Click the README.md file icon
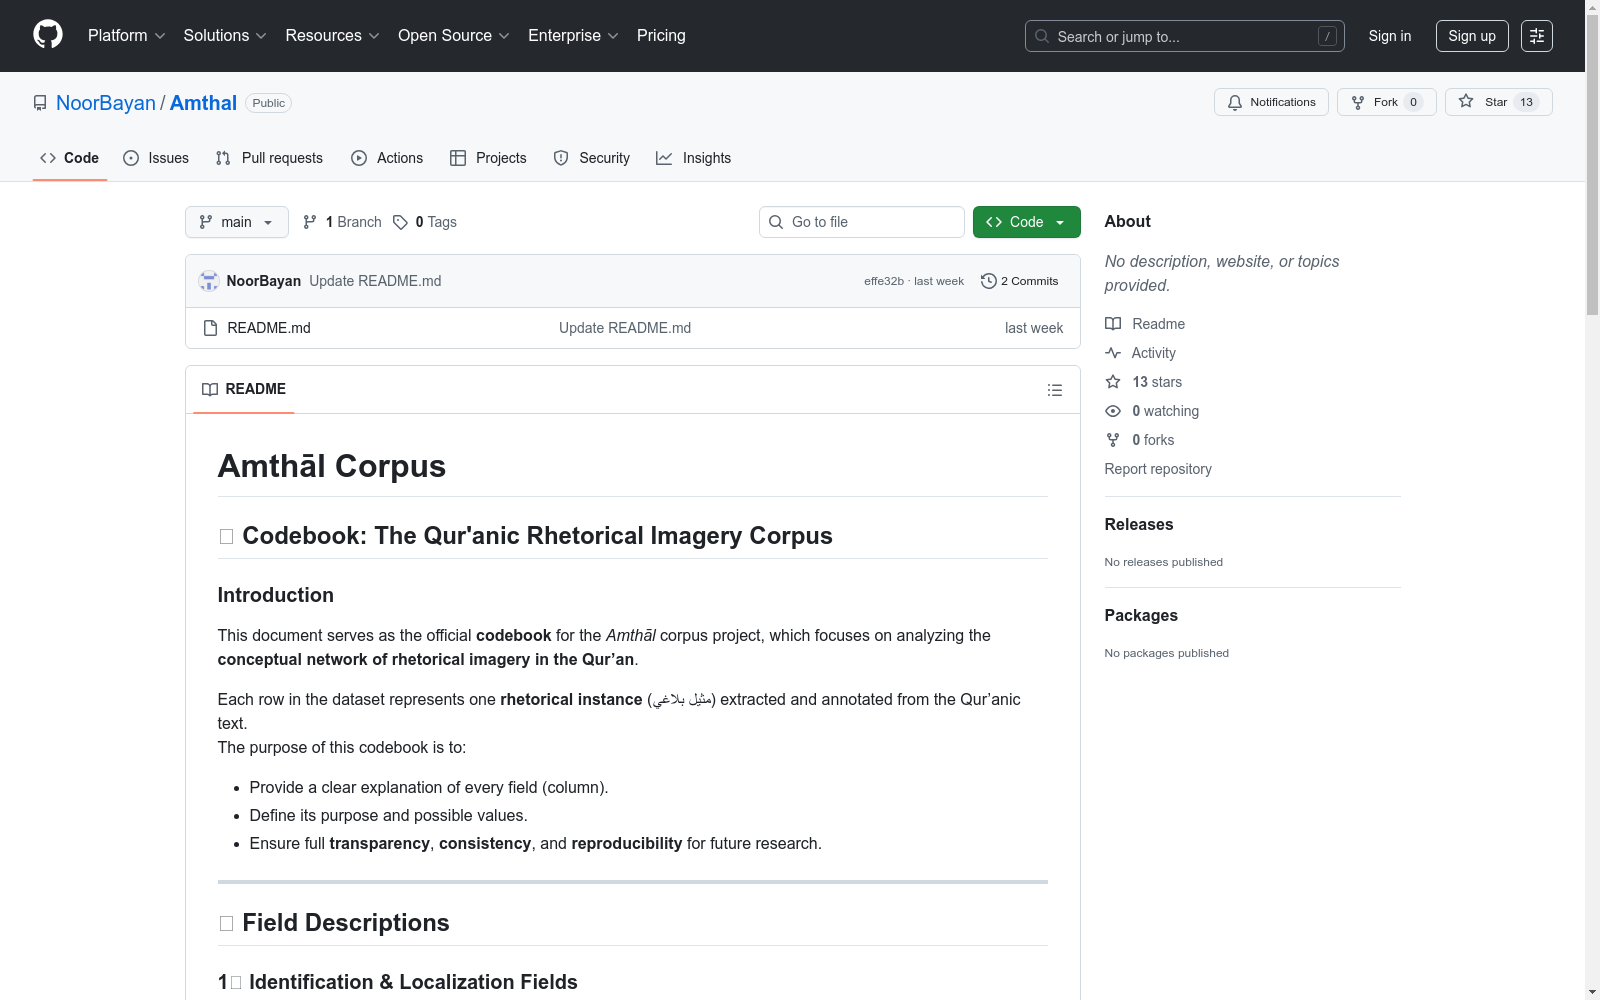The width and height of the screenshot is (1600, 1000). coord(210,328)
